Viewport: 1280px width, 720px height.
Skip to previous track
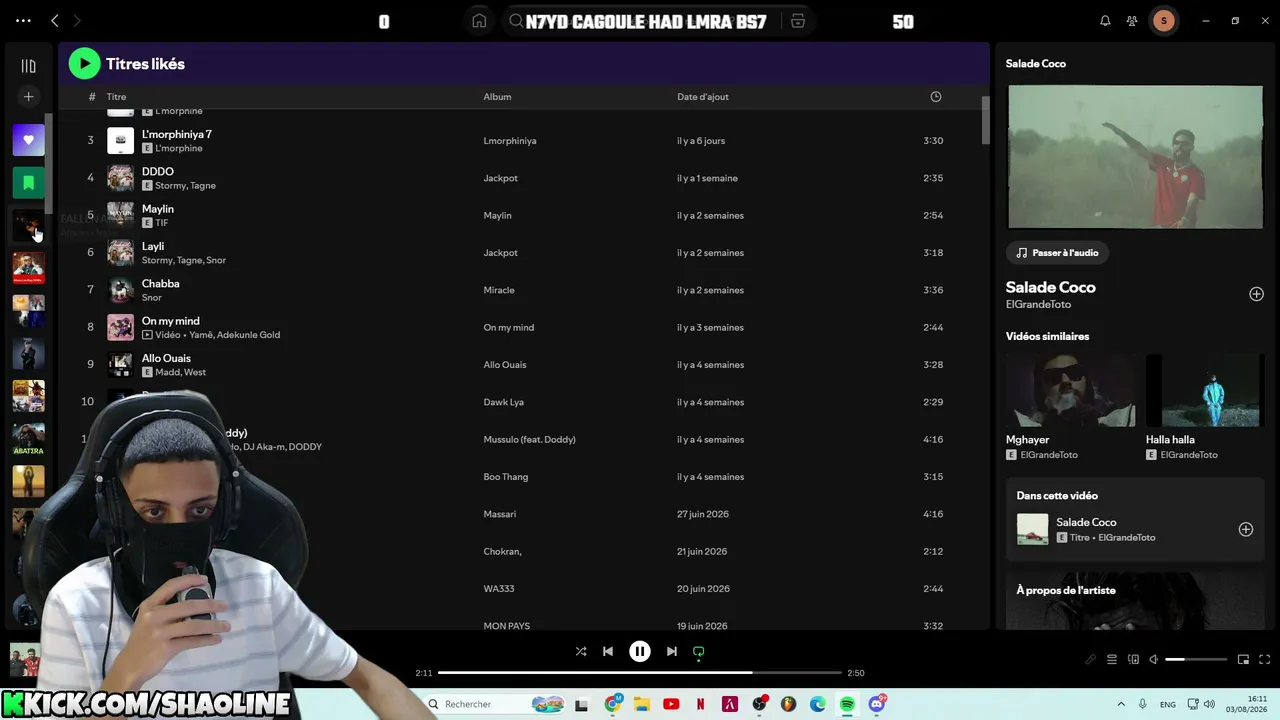(608, 651)
